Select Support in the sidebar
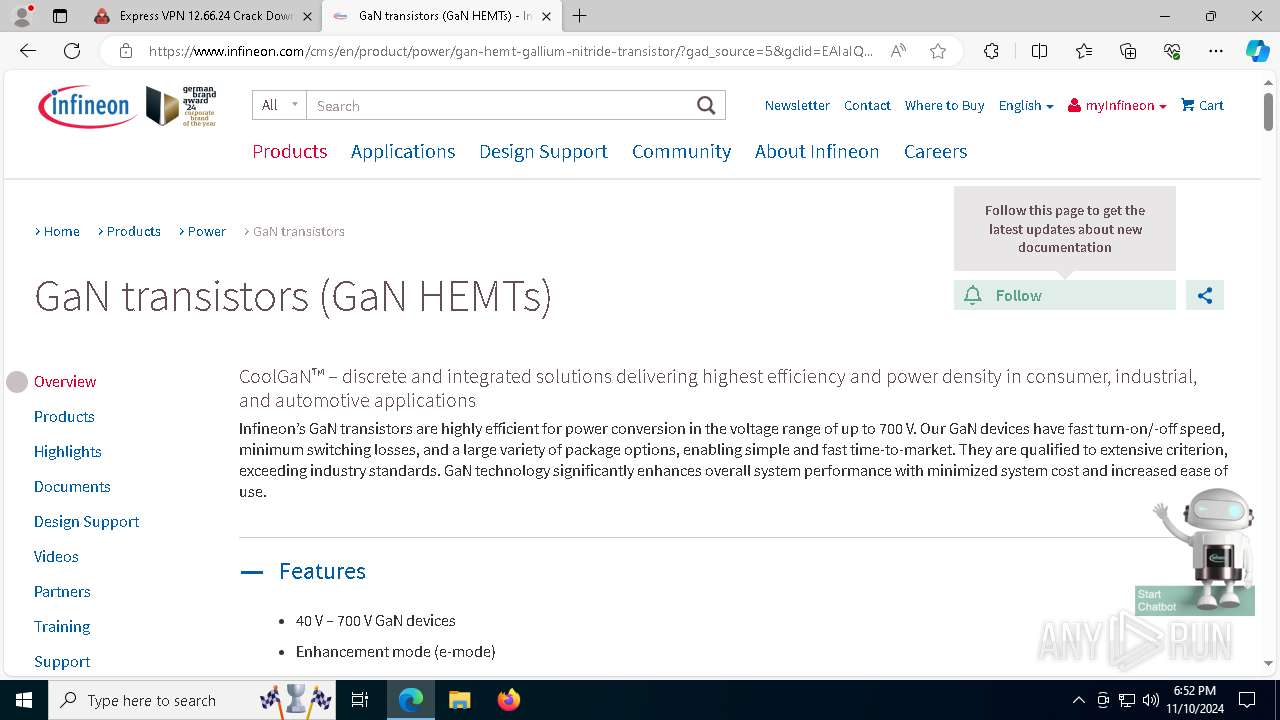 (x=62, y=661)
